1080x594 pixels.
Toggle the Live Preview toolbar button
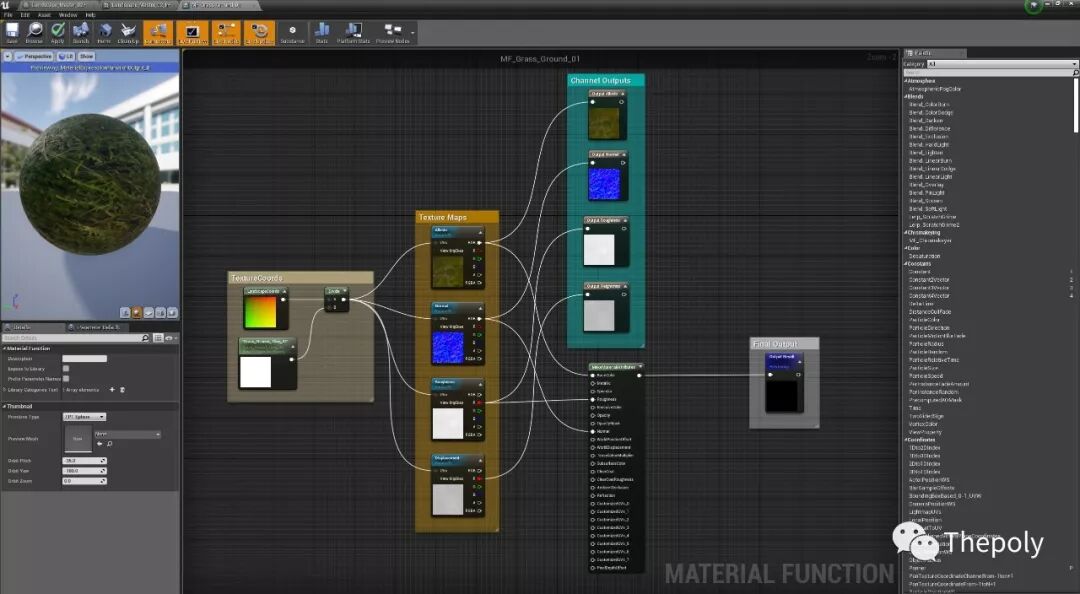click(x=192, y=32)
